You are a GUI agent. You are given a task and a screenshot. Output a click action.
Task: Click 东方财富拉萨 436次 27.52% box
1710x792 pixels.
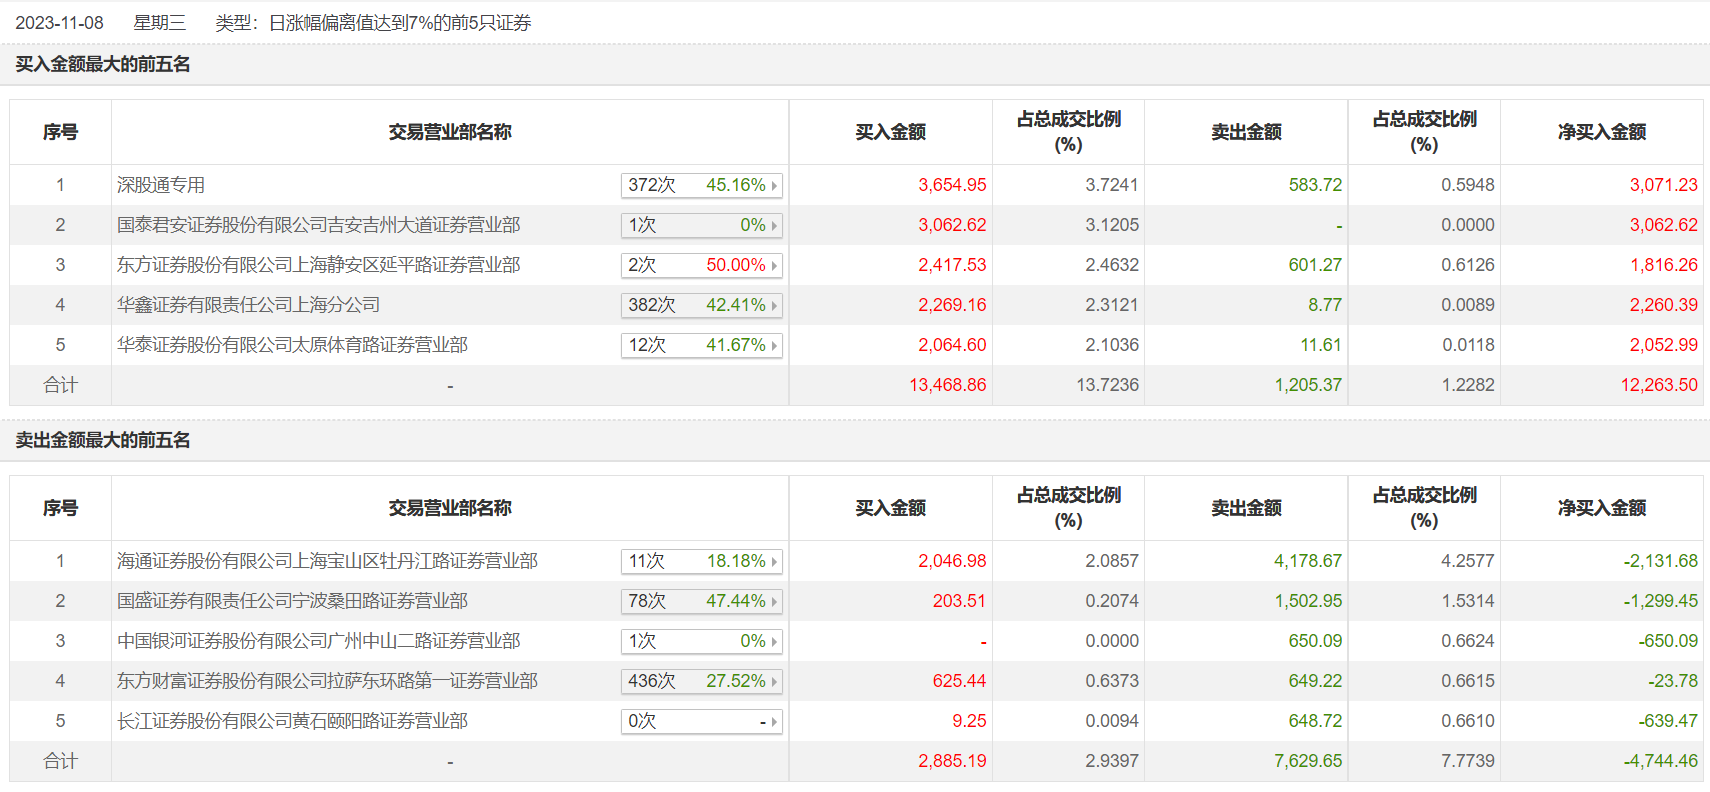[701, 681]
